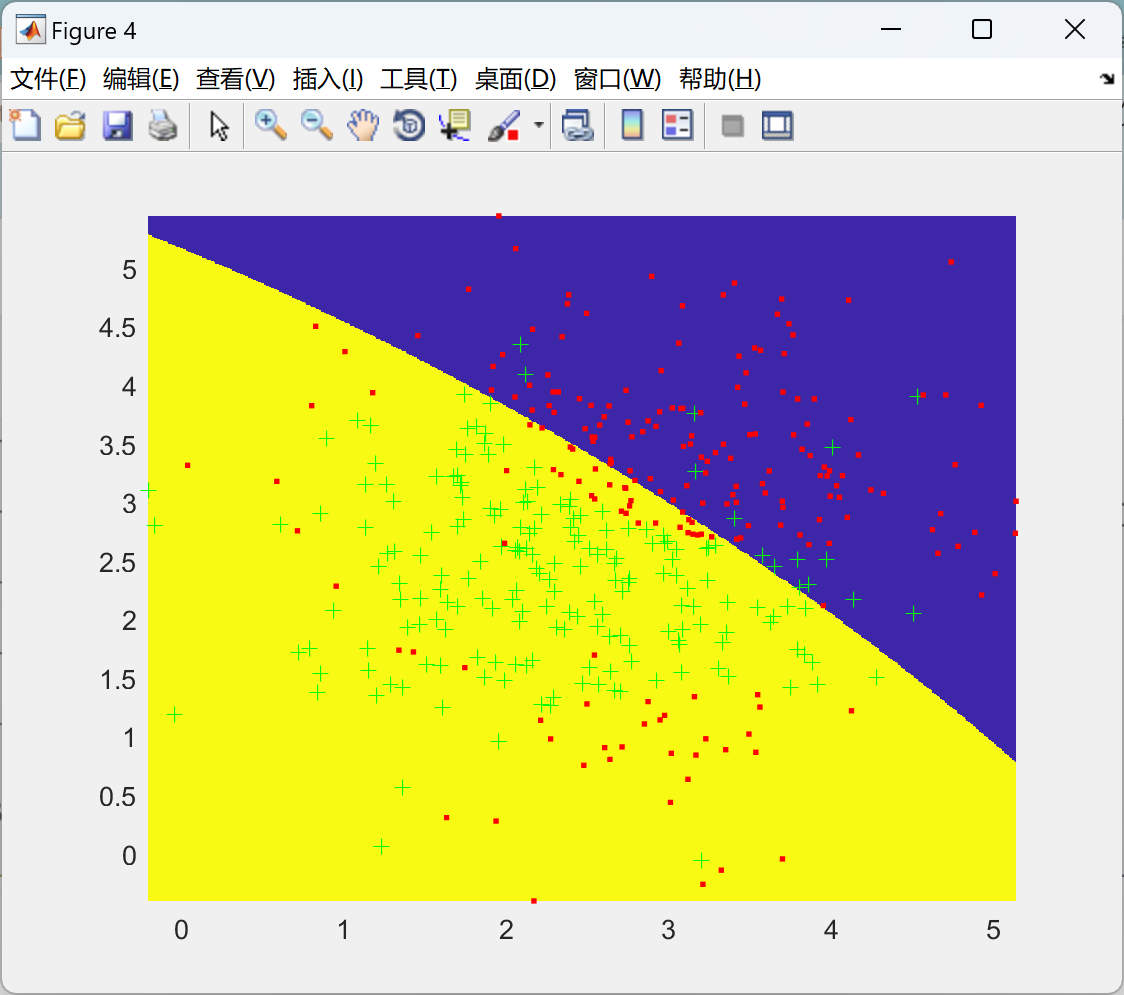Open the 插入(I) menu
Screen dimensions: 1124x995
tap(328, 79)
